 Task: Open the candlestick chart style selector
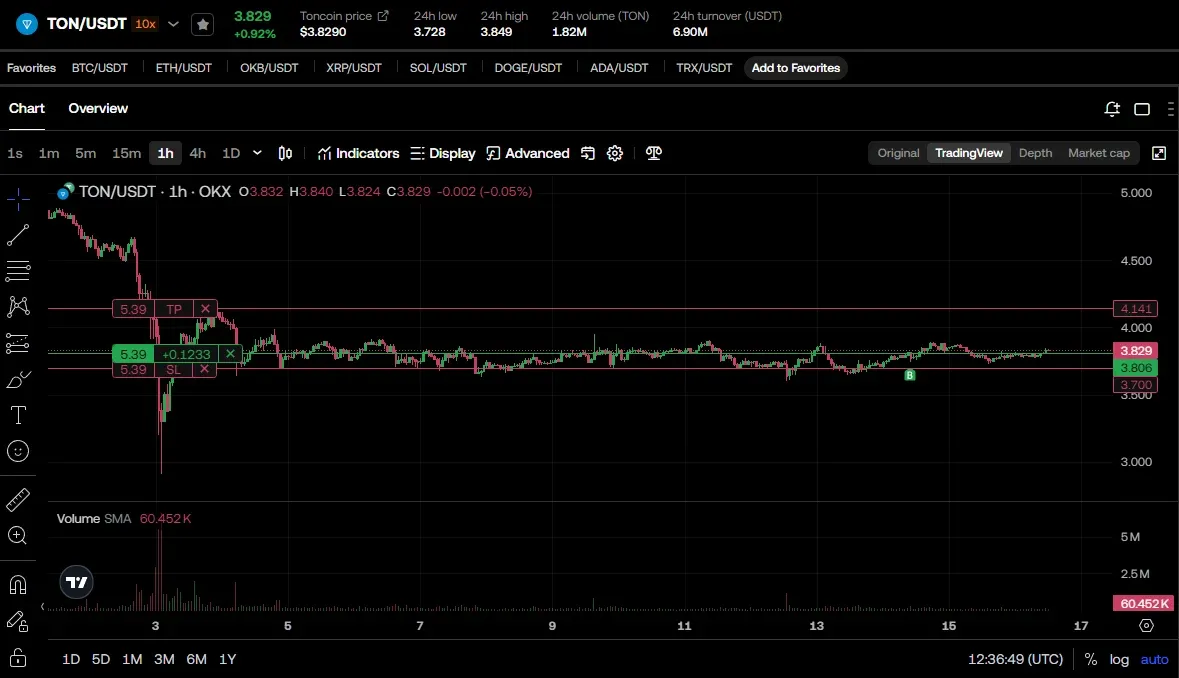tap(285, 153)
